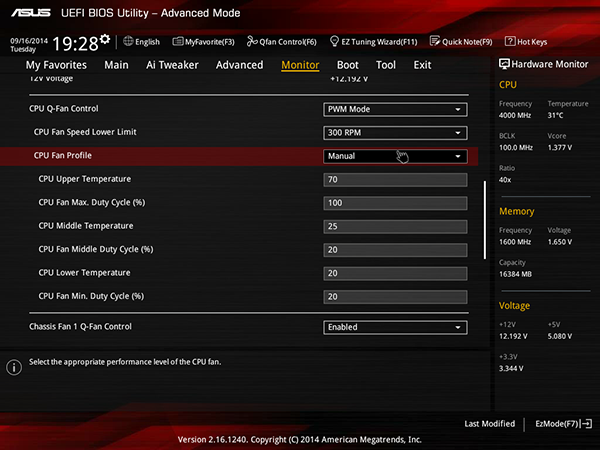Select the Monitor tab
The image size is (600, 450).
point(300,65)
